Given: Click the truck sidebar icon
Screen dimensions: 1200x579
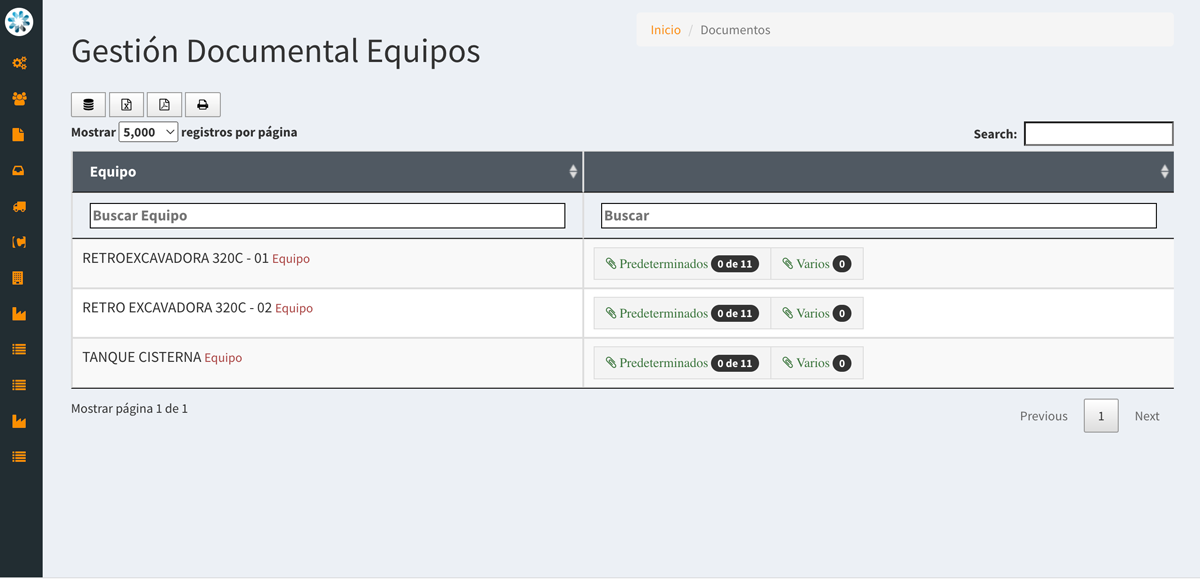Looking at the screenshot, I should click(x=19, y=207).
